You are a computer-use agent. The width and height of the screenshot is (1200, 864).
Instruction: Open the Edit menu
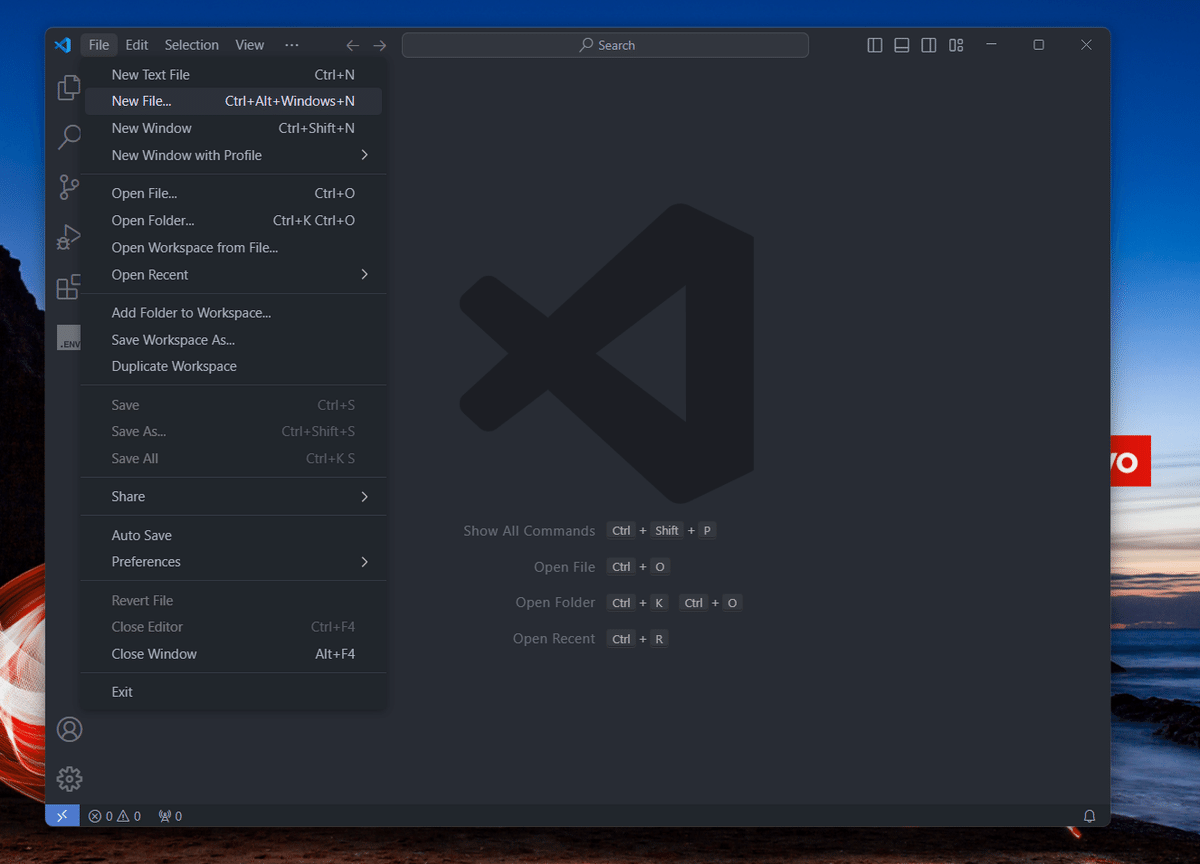pos(137,45)
